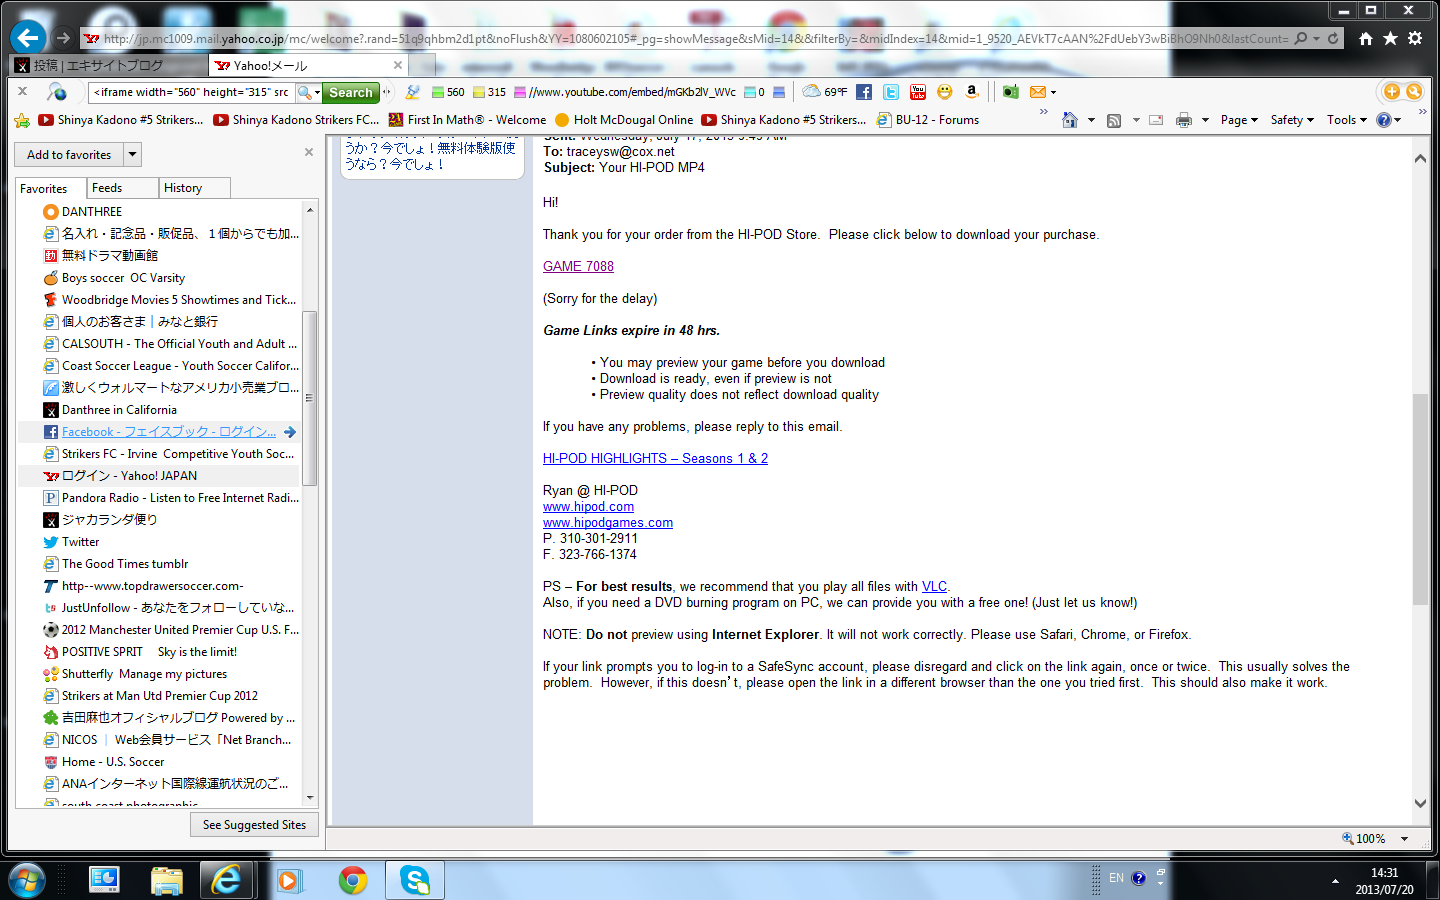The width and height of the screenshot is (1440, 900).
Task: Open the Twitter toolbar icon
Action: [x=891, y=92]
